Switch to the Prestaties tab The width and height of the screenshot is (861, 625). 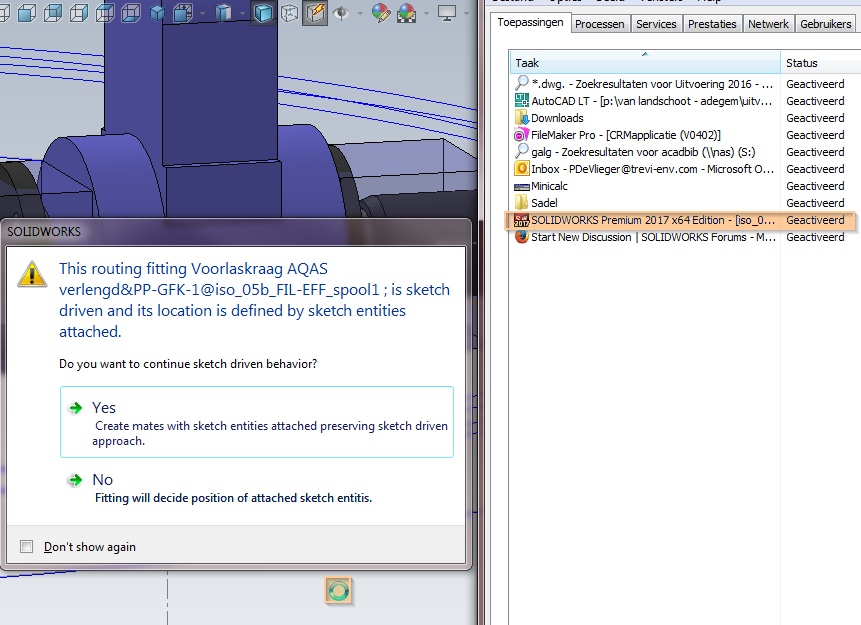coord(712,24)
